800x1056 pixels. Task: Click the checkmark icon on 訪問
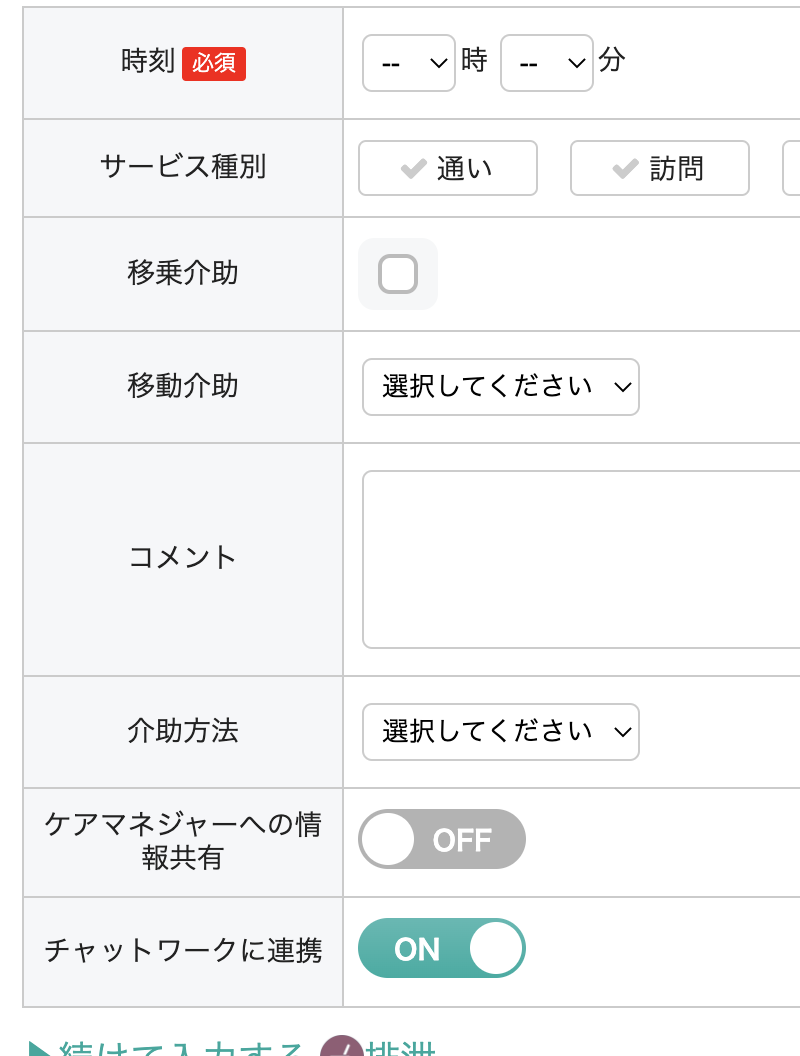626,169
